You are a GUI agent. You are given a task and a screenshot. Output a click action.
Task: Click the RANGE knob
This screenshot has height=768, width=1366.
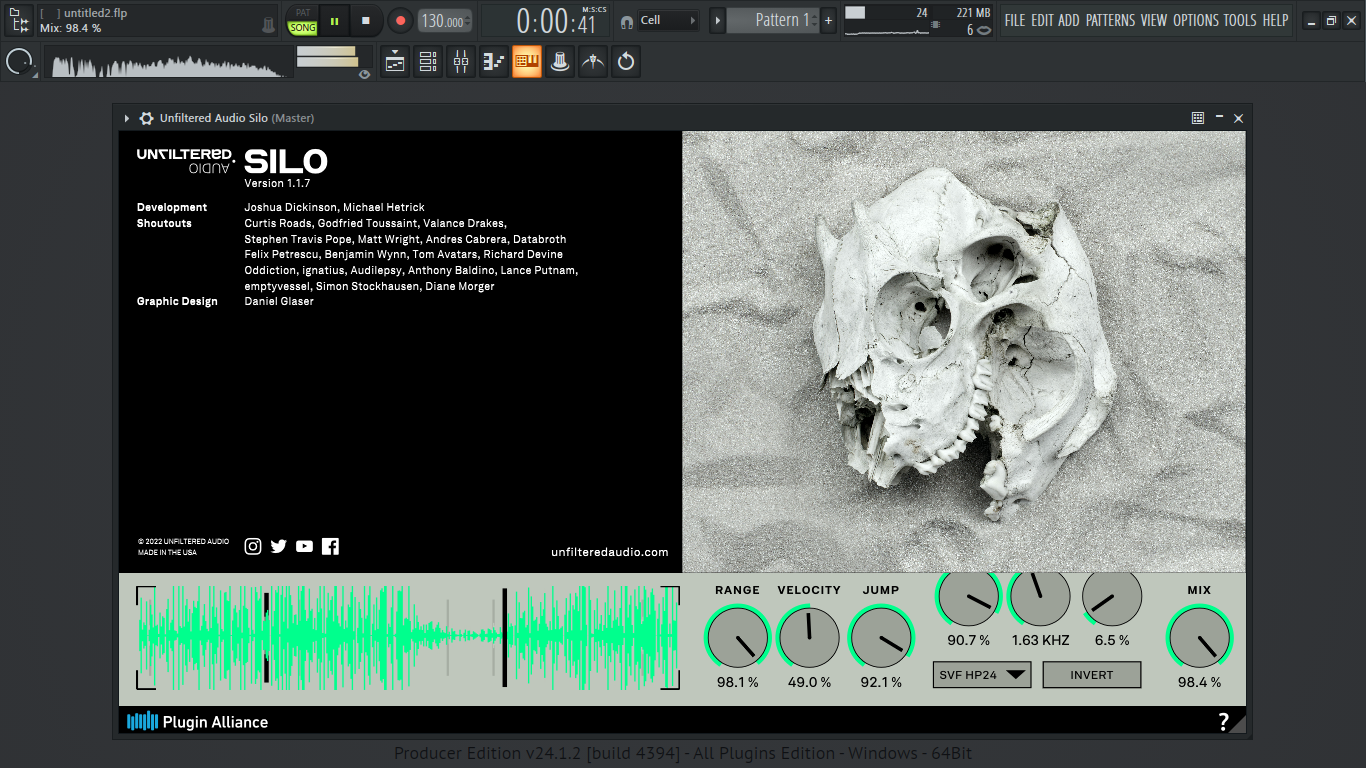click(x=737, y=637)
